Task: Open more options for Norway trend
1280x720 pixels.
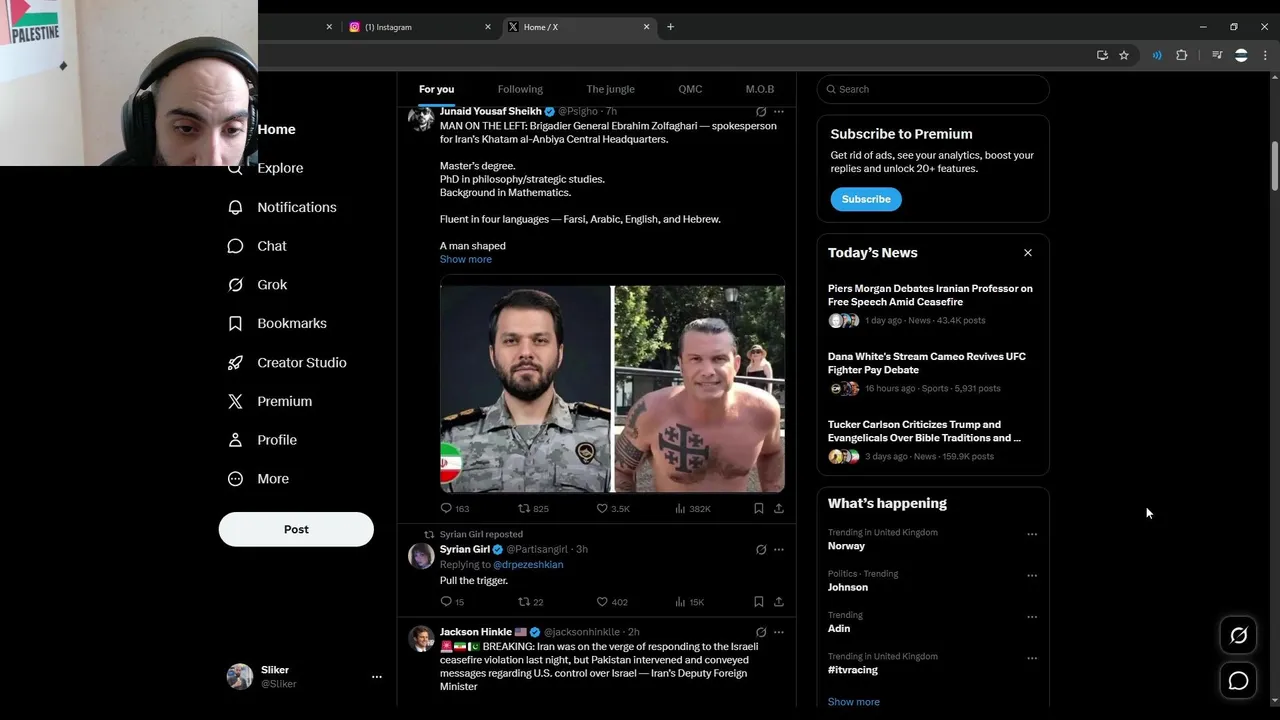Action: tap(1032, 534)
